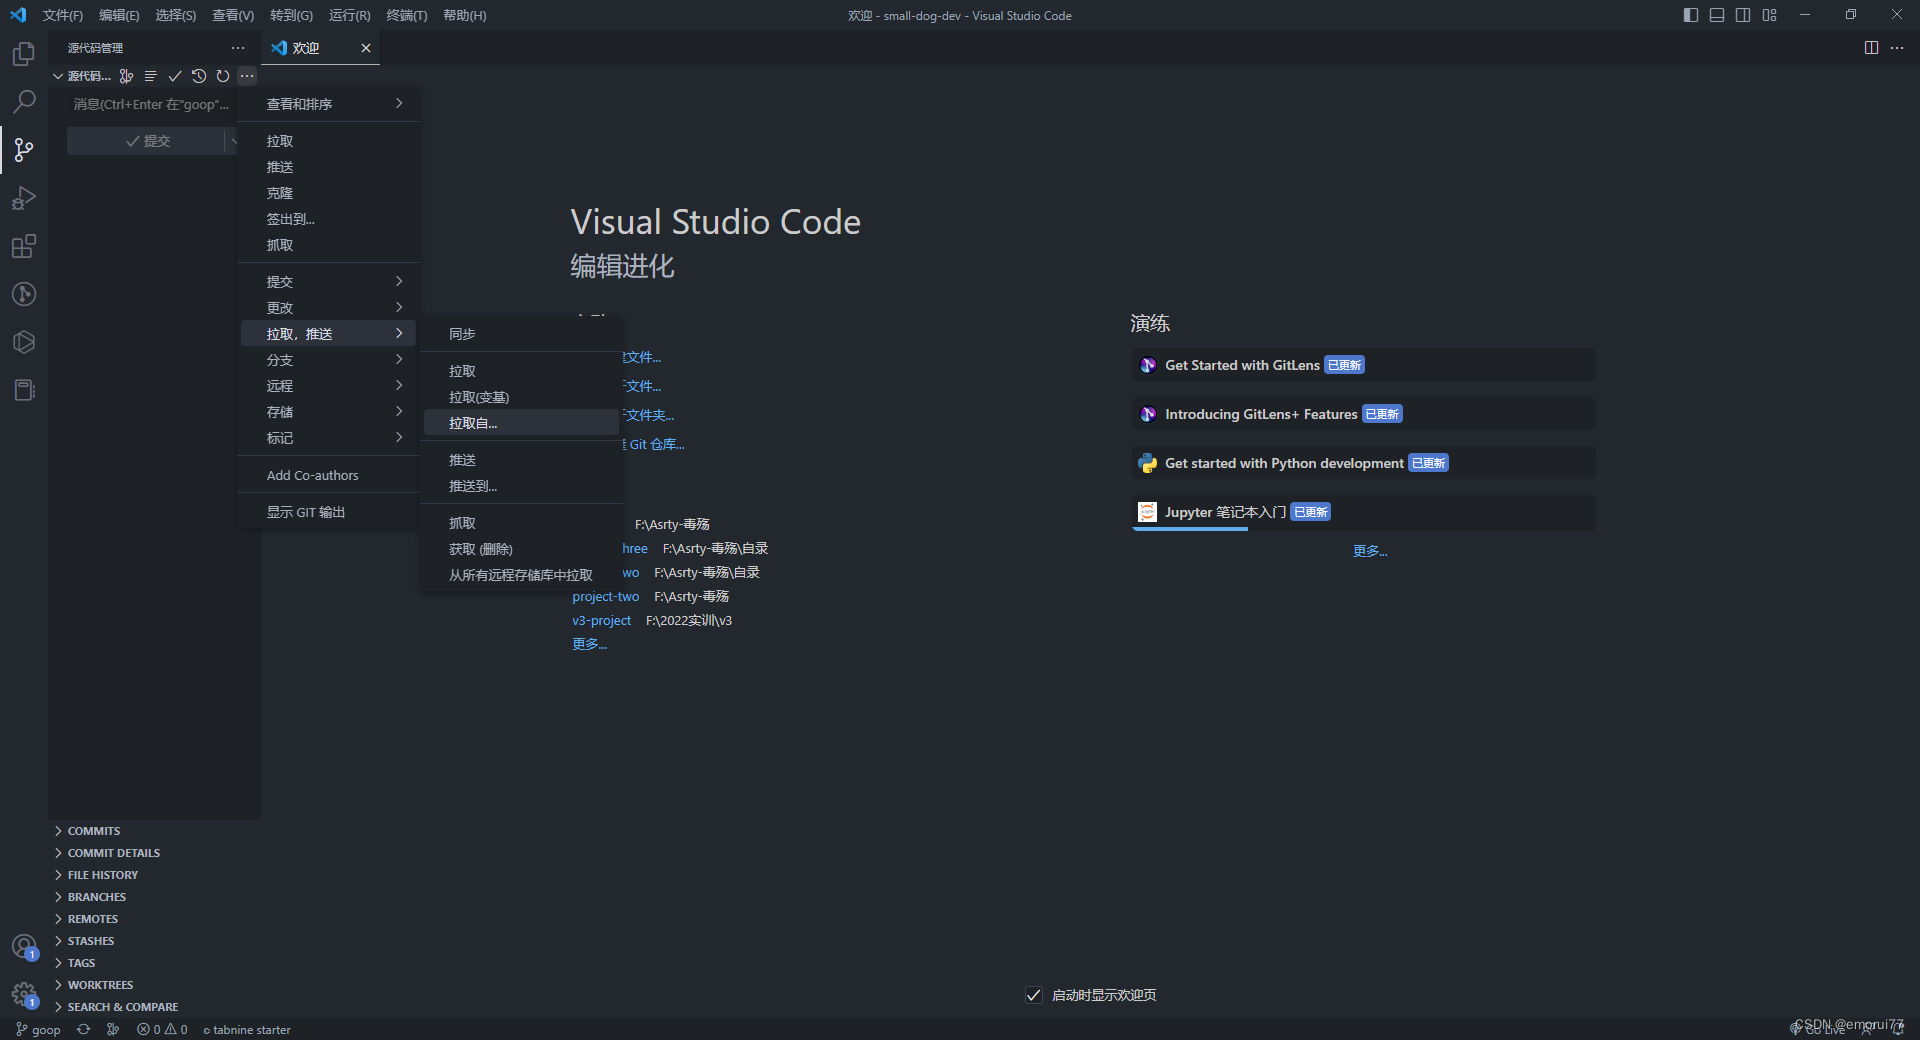Click errors and warnings indicator in status bar

pos(162,1029)
